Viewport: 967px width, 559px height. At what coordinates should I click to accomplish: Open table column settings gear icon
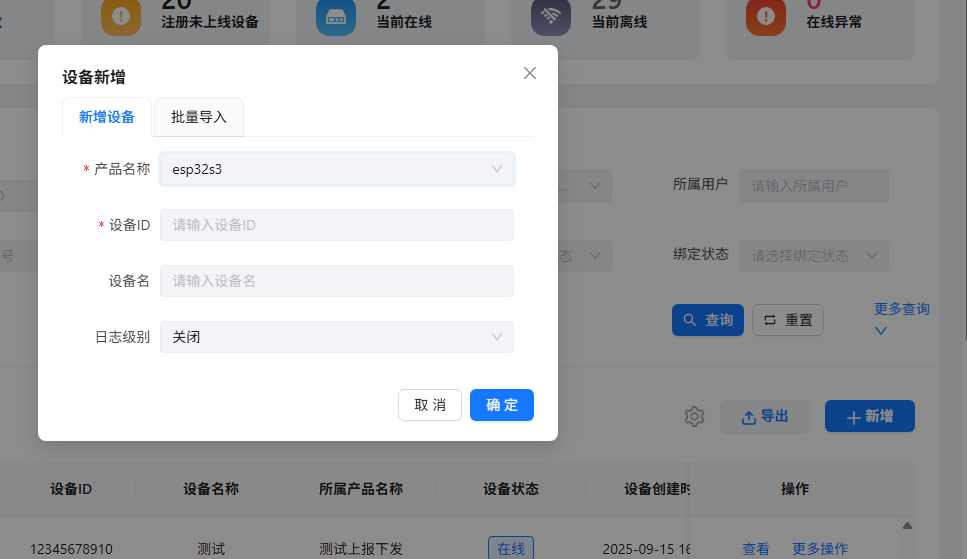694,416
